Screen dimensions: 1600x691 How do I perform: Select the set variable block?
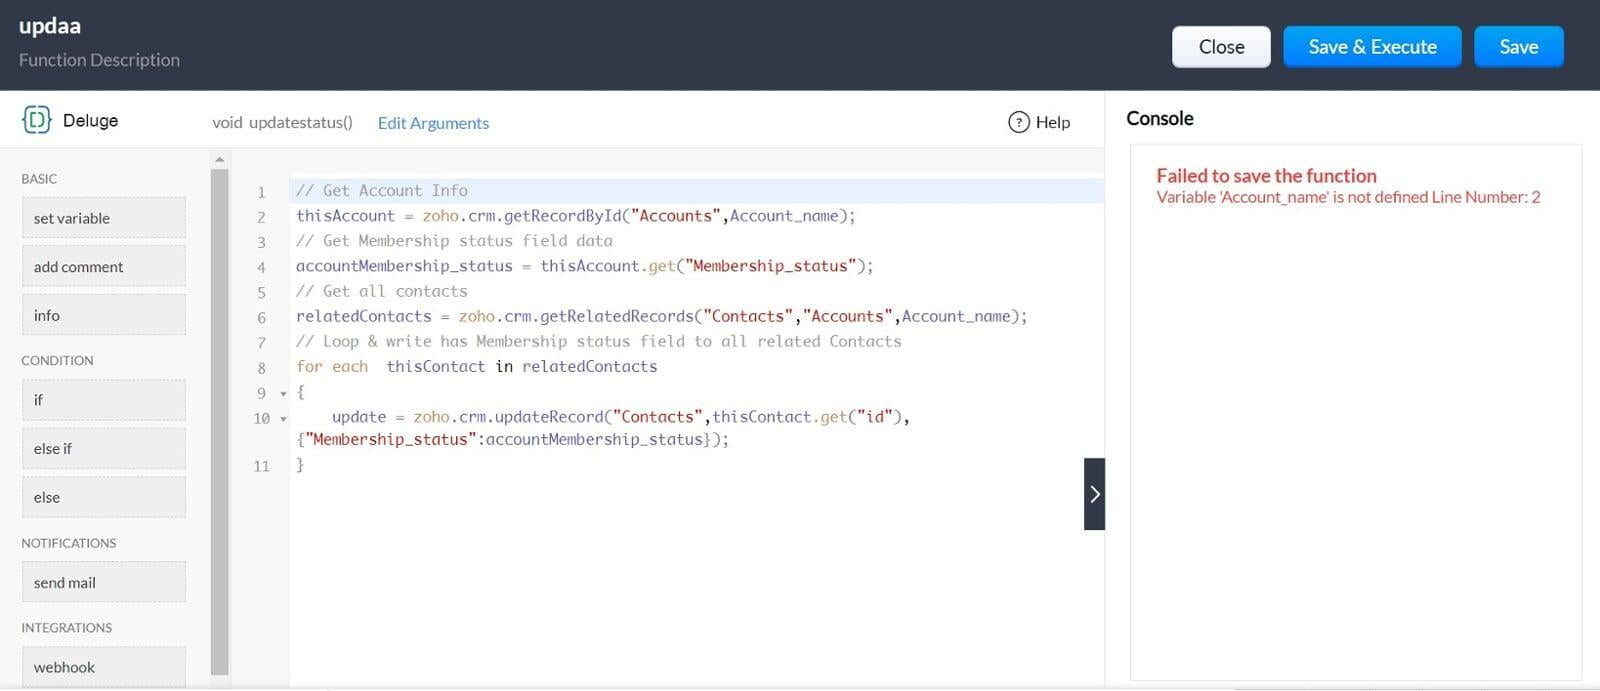(104, 218)
